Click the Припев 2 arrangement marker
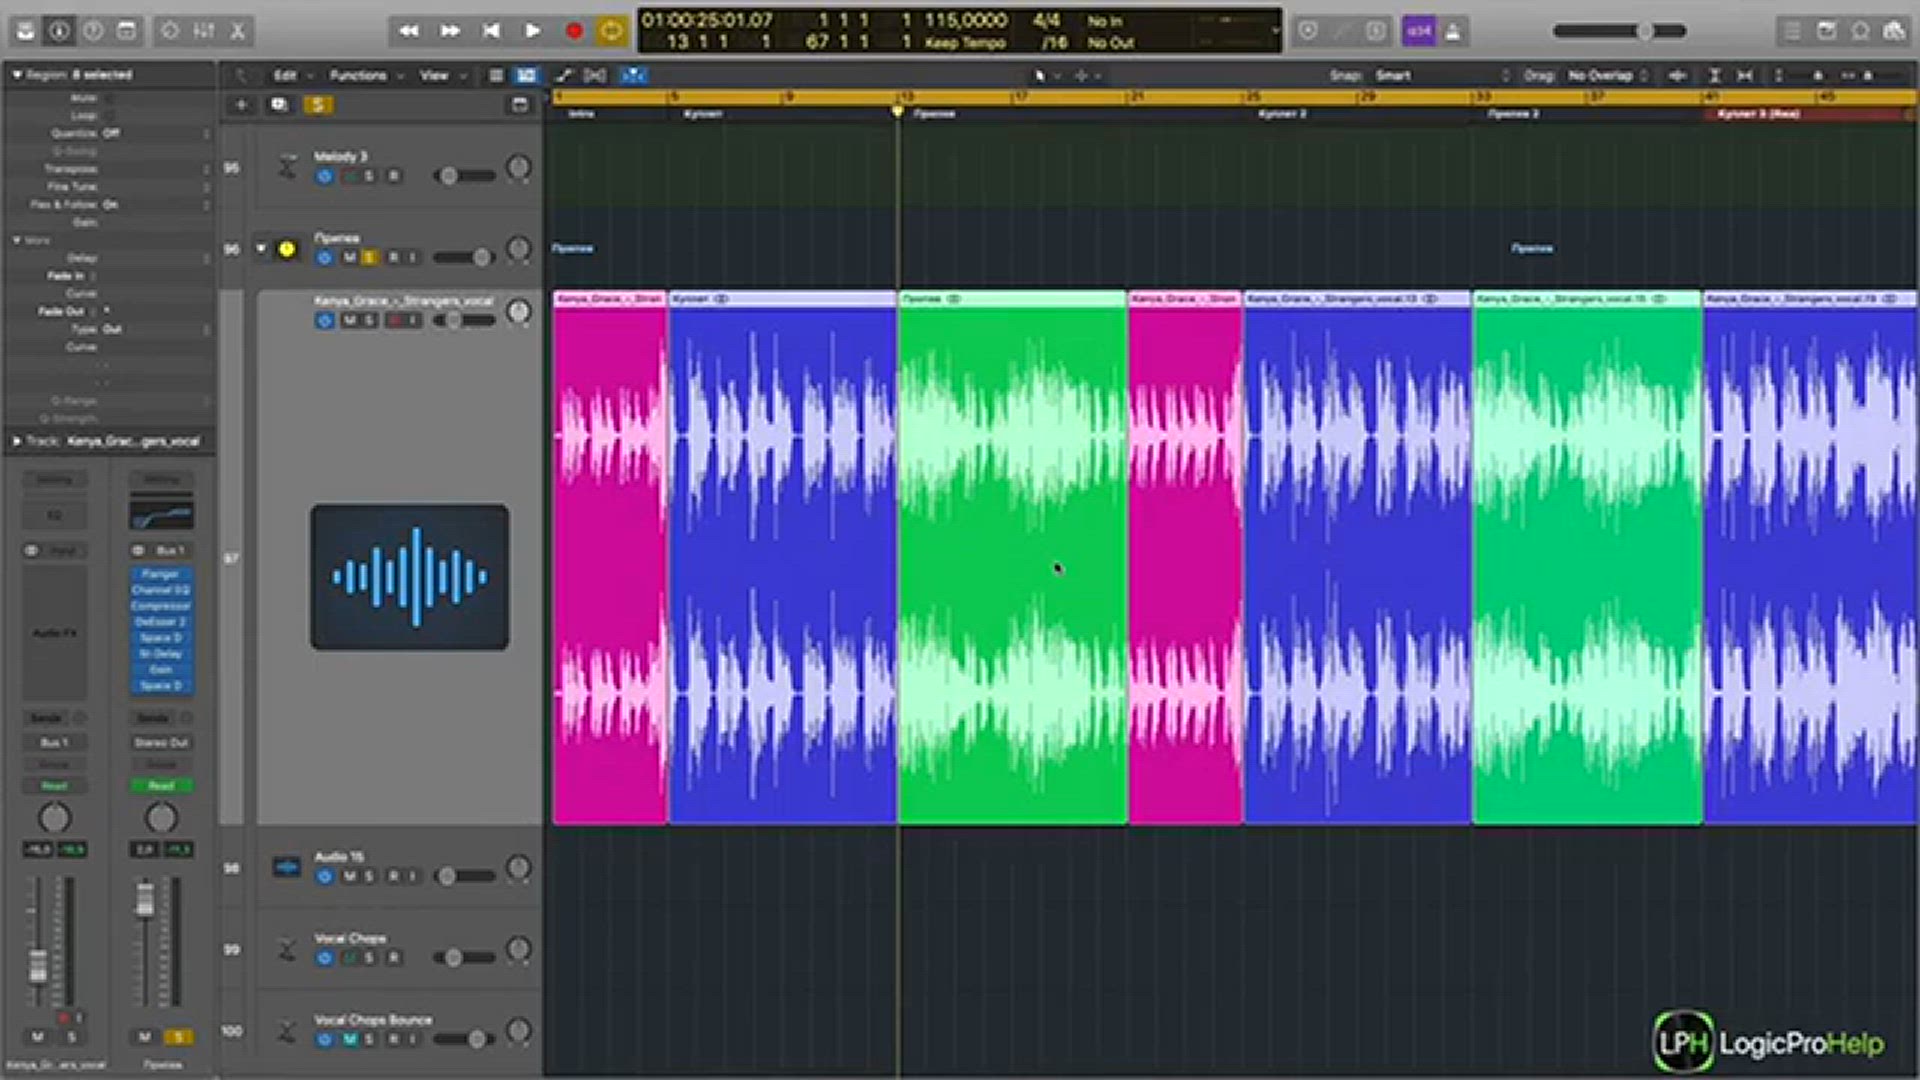Image resolution: width=1920 pixels, height=1080 pixels. [x=1513, y=114]
